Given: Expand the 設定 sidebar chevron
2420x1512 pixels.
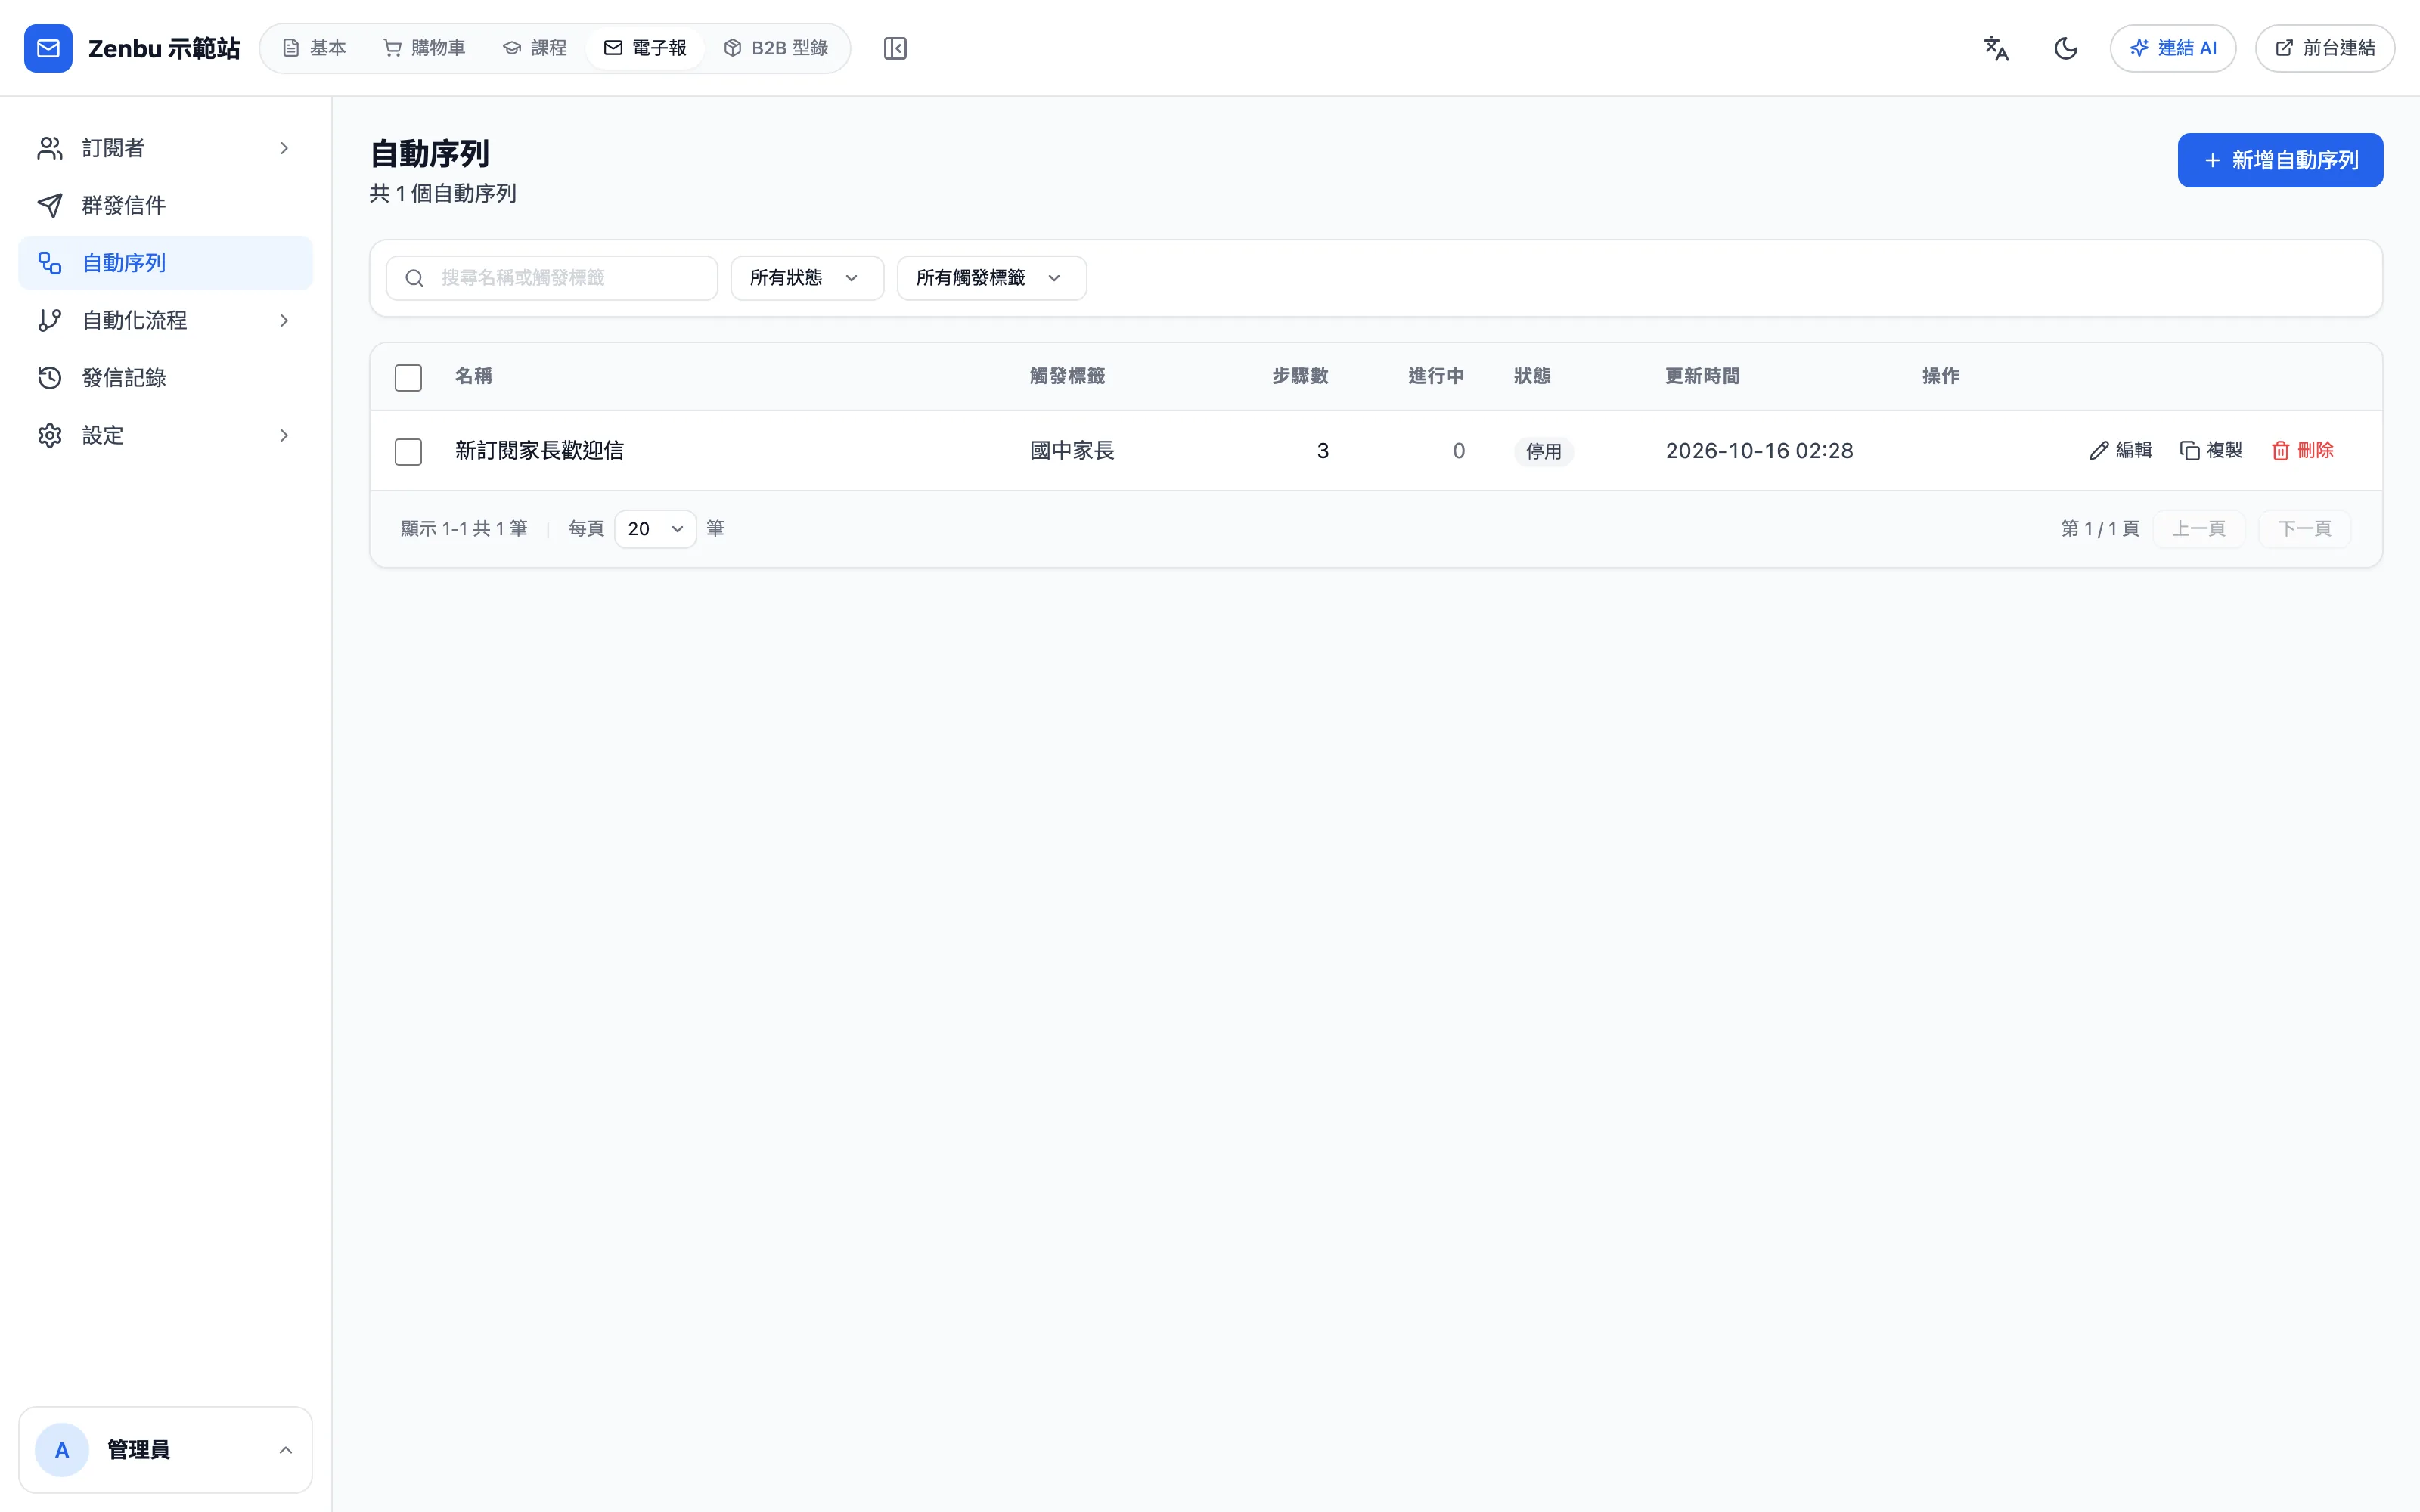Looking at the screenshot, I should click(x=284, y=435).
